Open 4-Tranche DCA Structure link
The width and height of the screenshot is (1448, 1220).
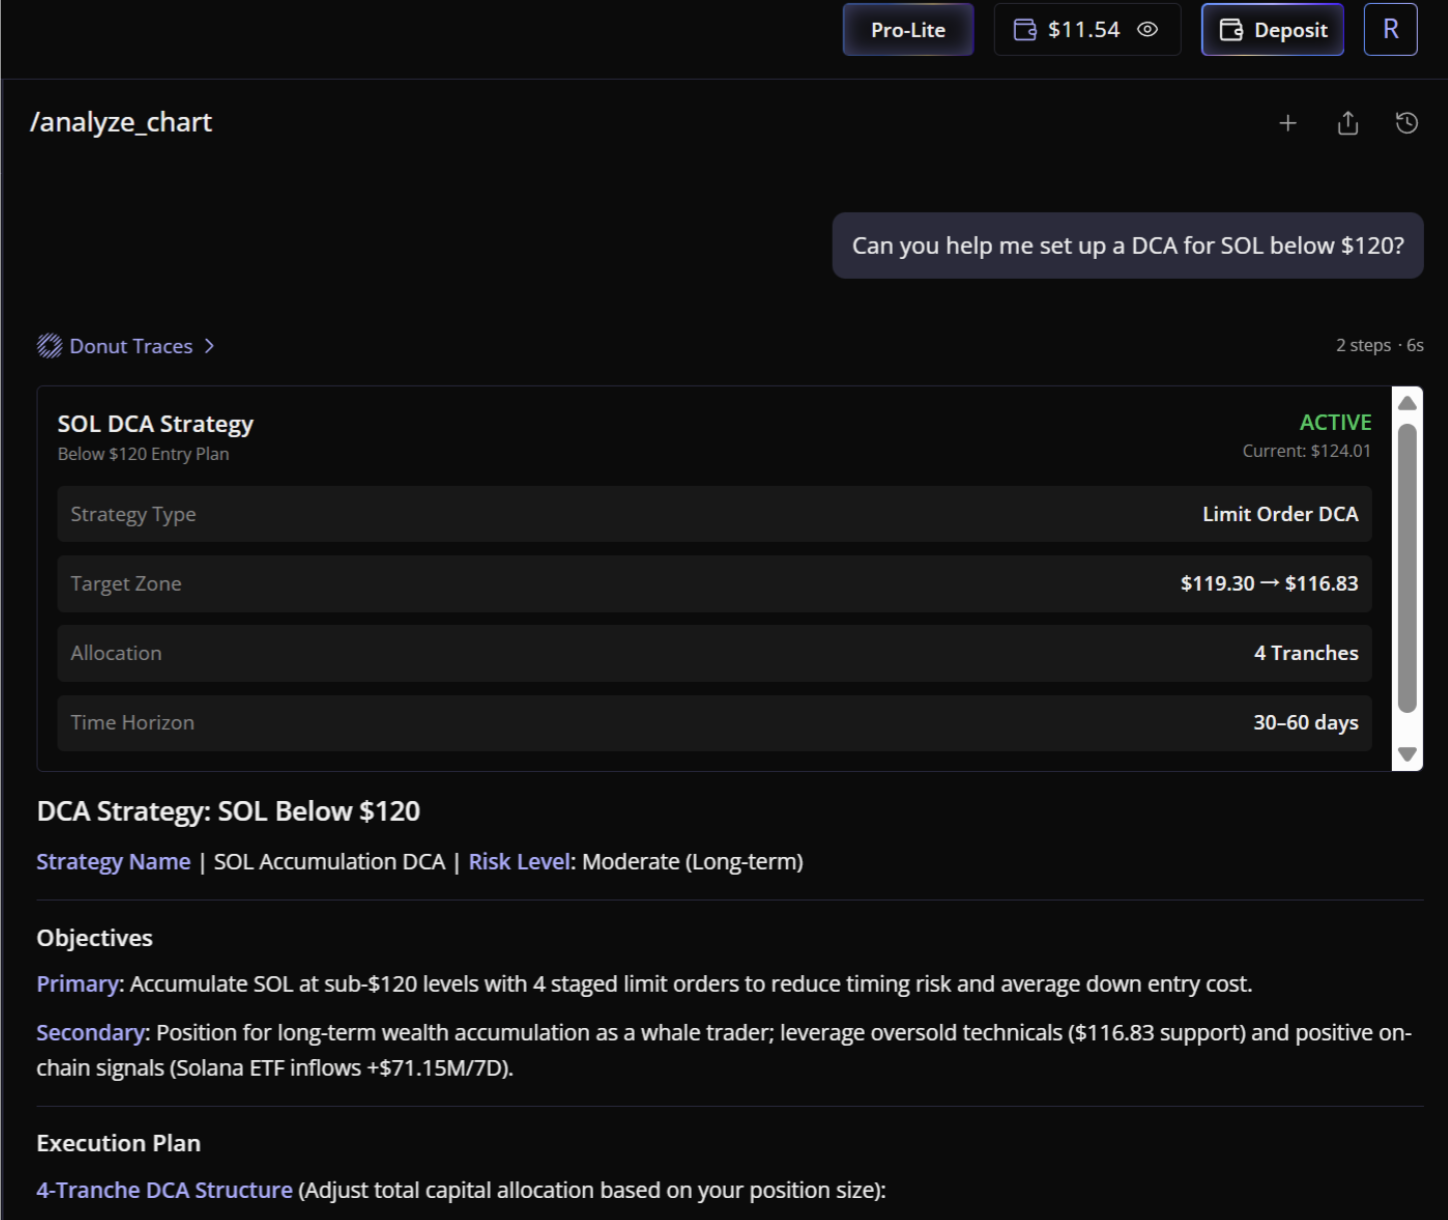(x=164, y=1190)
